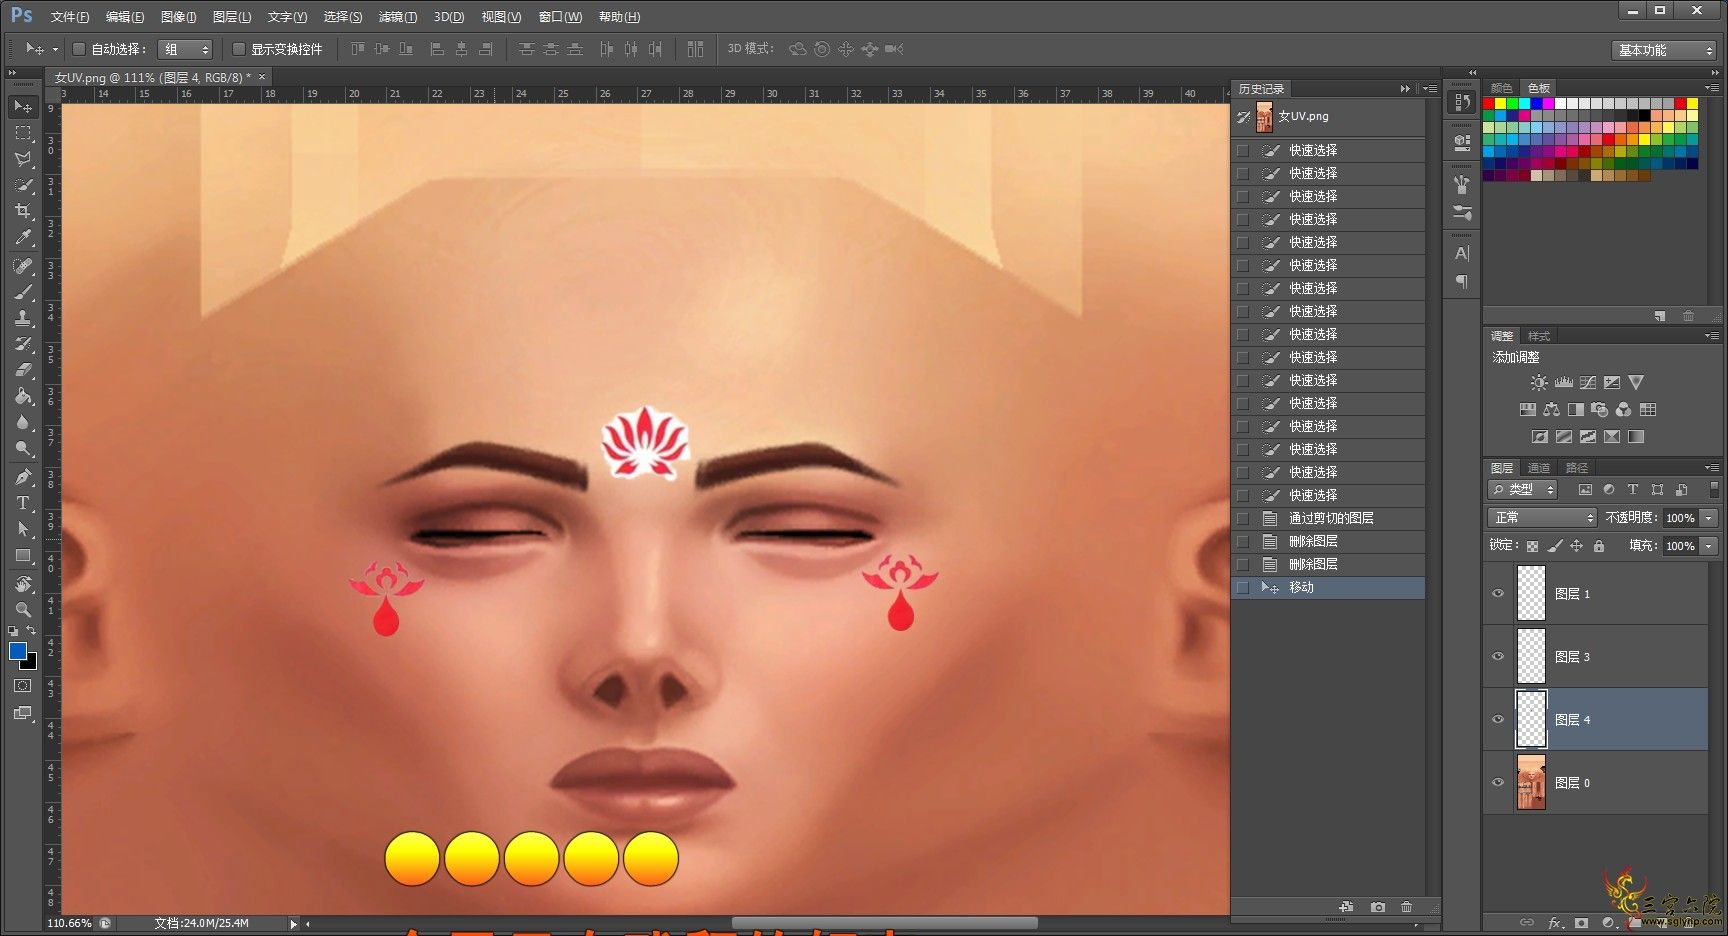The height and width of the screenshot is (936, 1728).
Task: Select the Eraser tool
Action: (23, 370)
